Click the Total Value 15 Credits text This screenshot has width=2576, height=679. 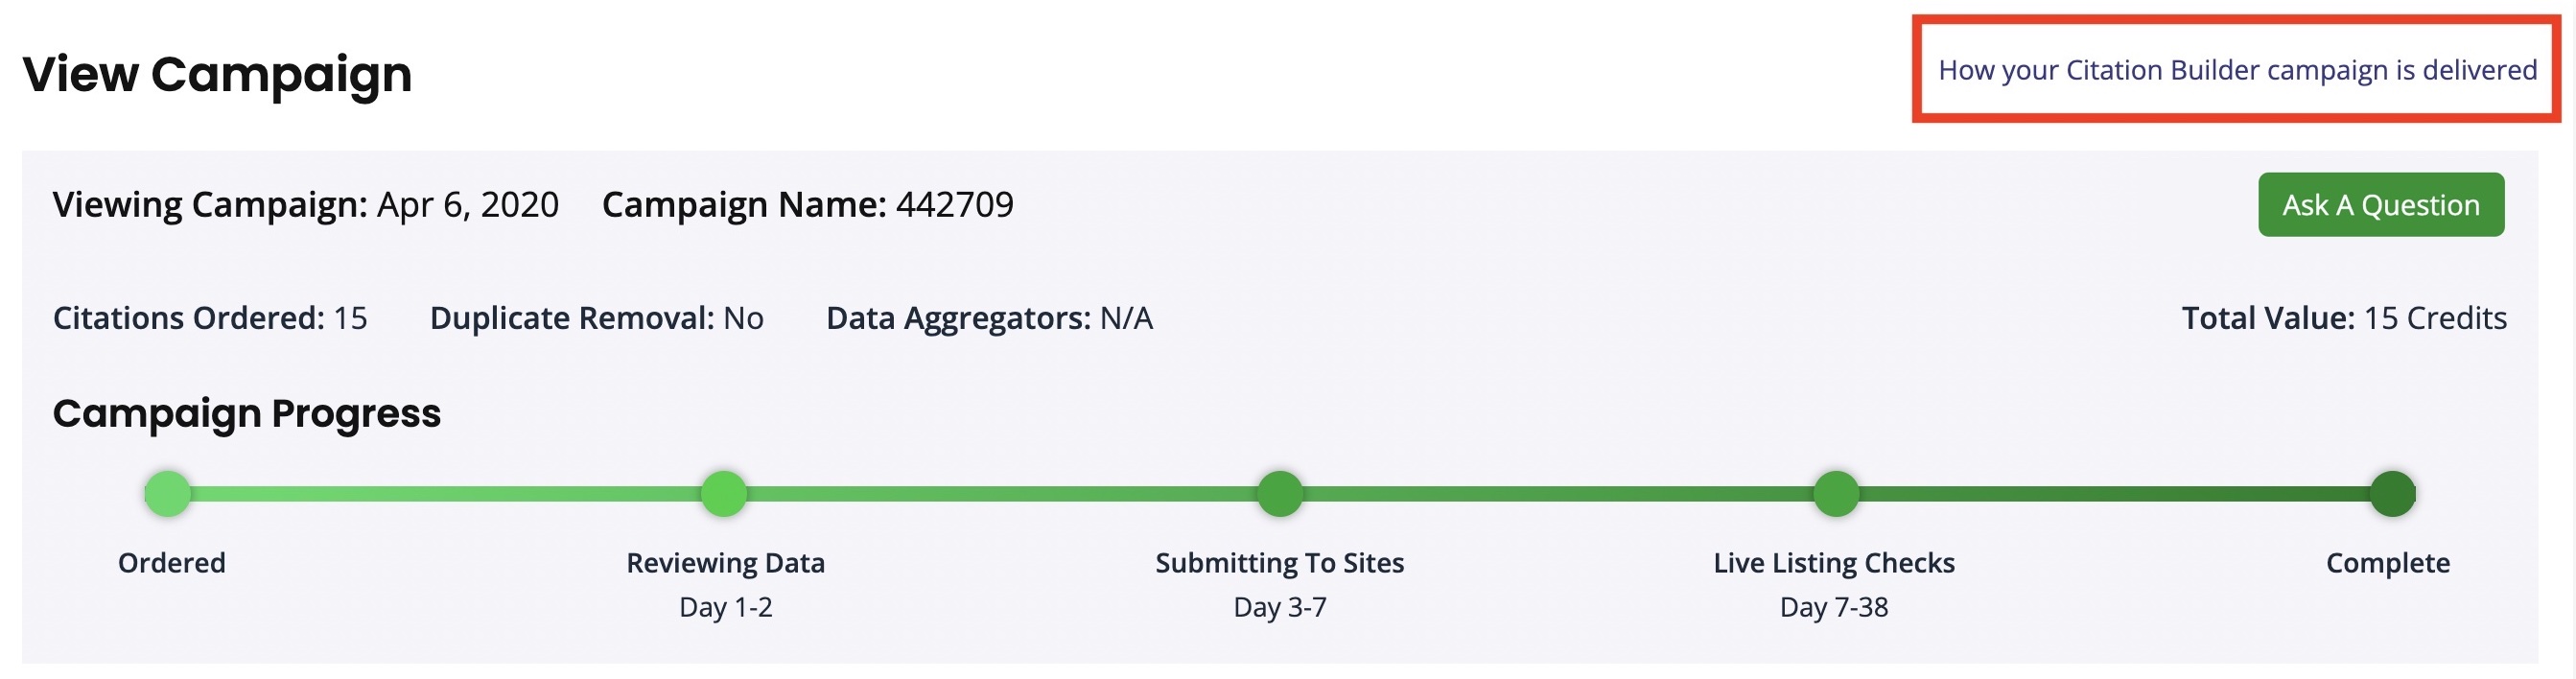coord(2343,318)
